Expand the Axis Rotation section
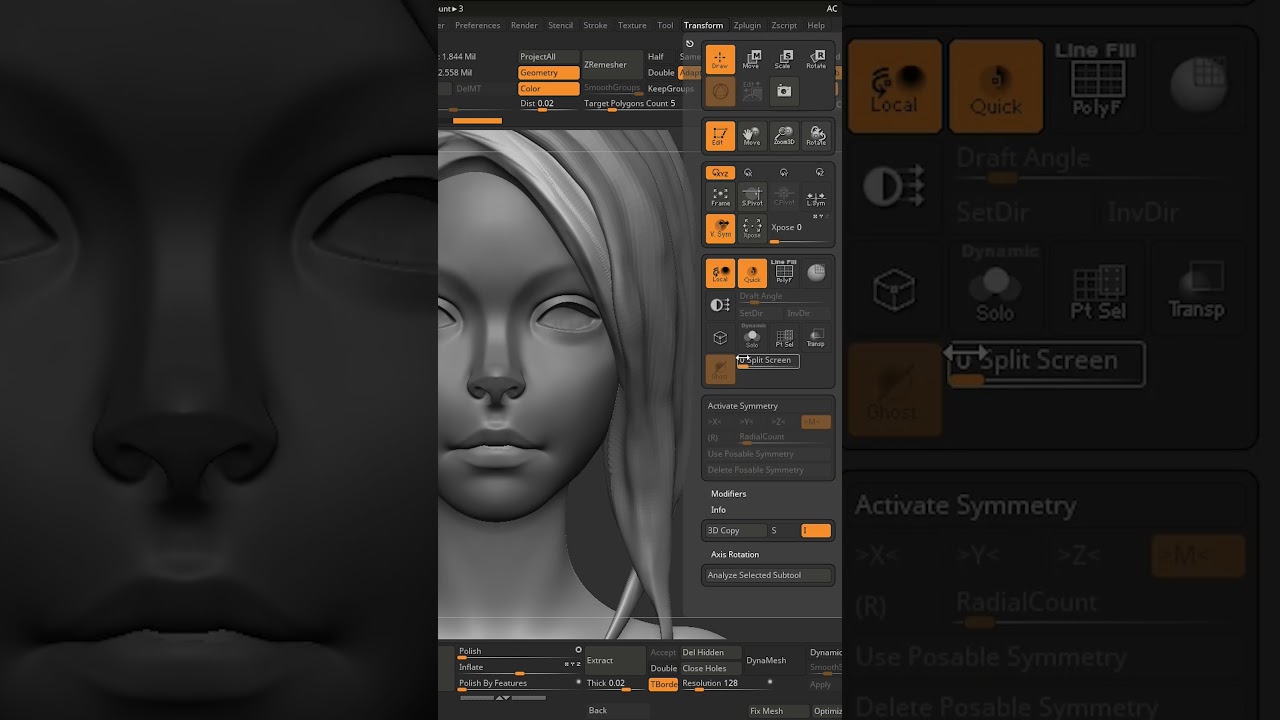 (x=734, y=554)
